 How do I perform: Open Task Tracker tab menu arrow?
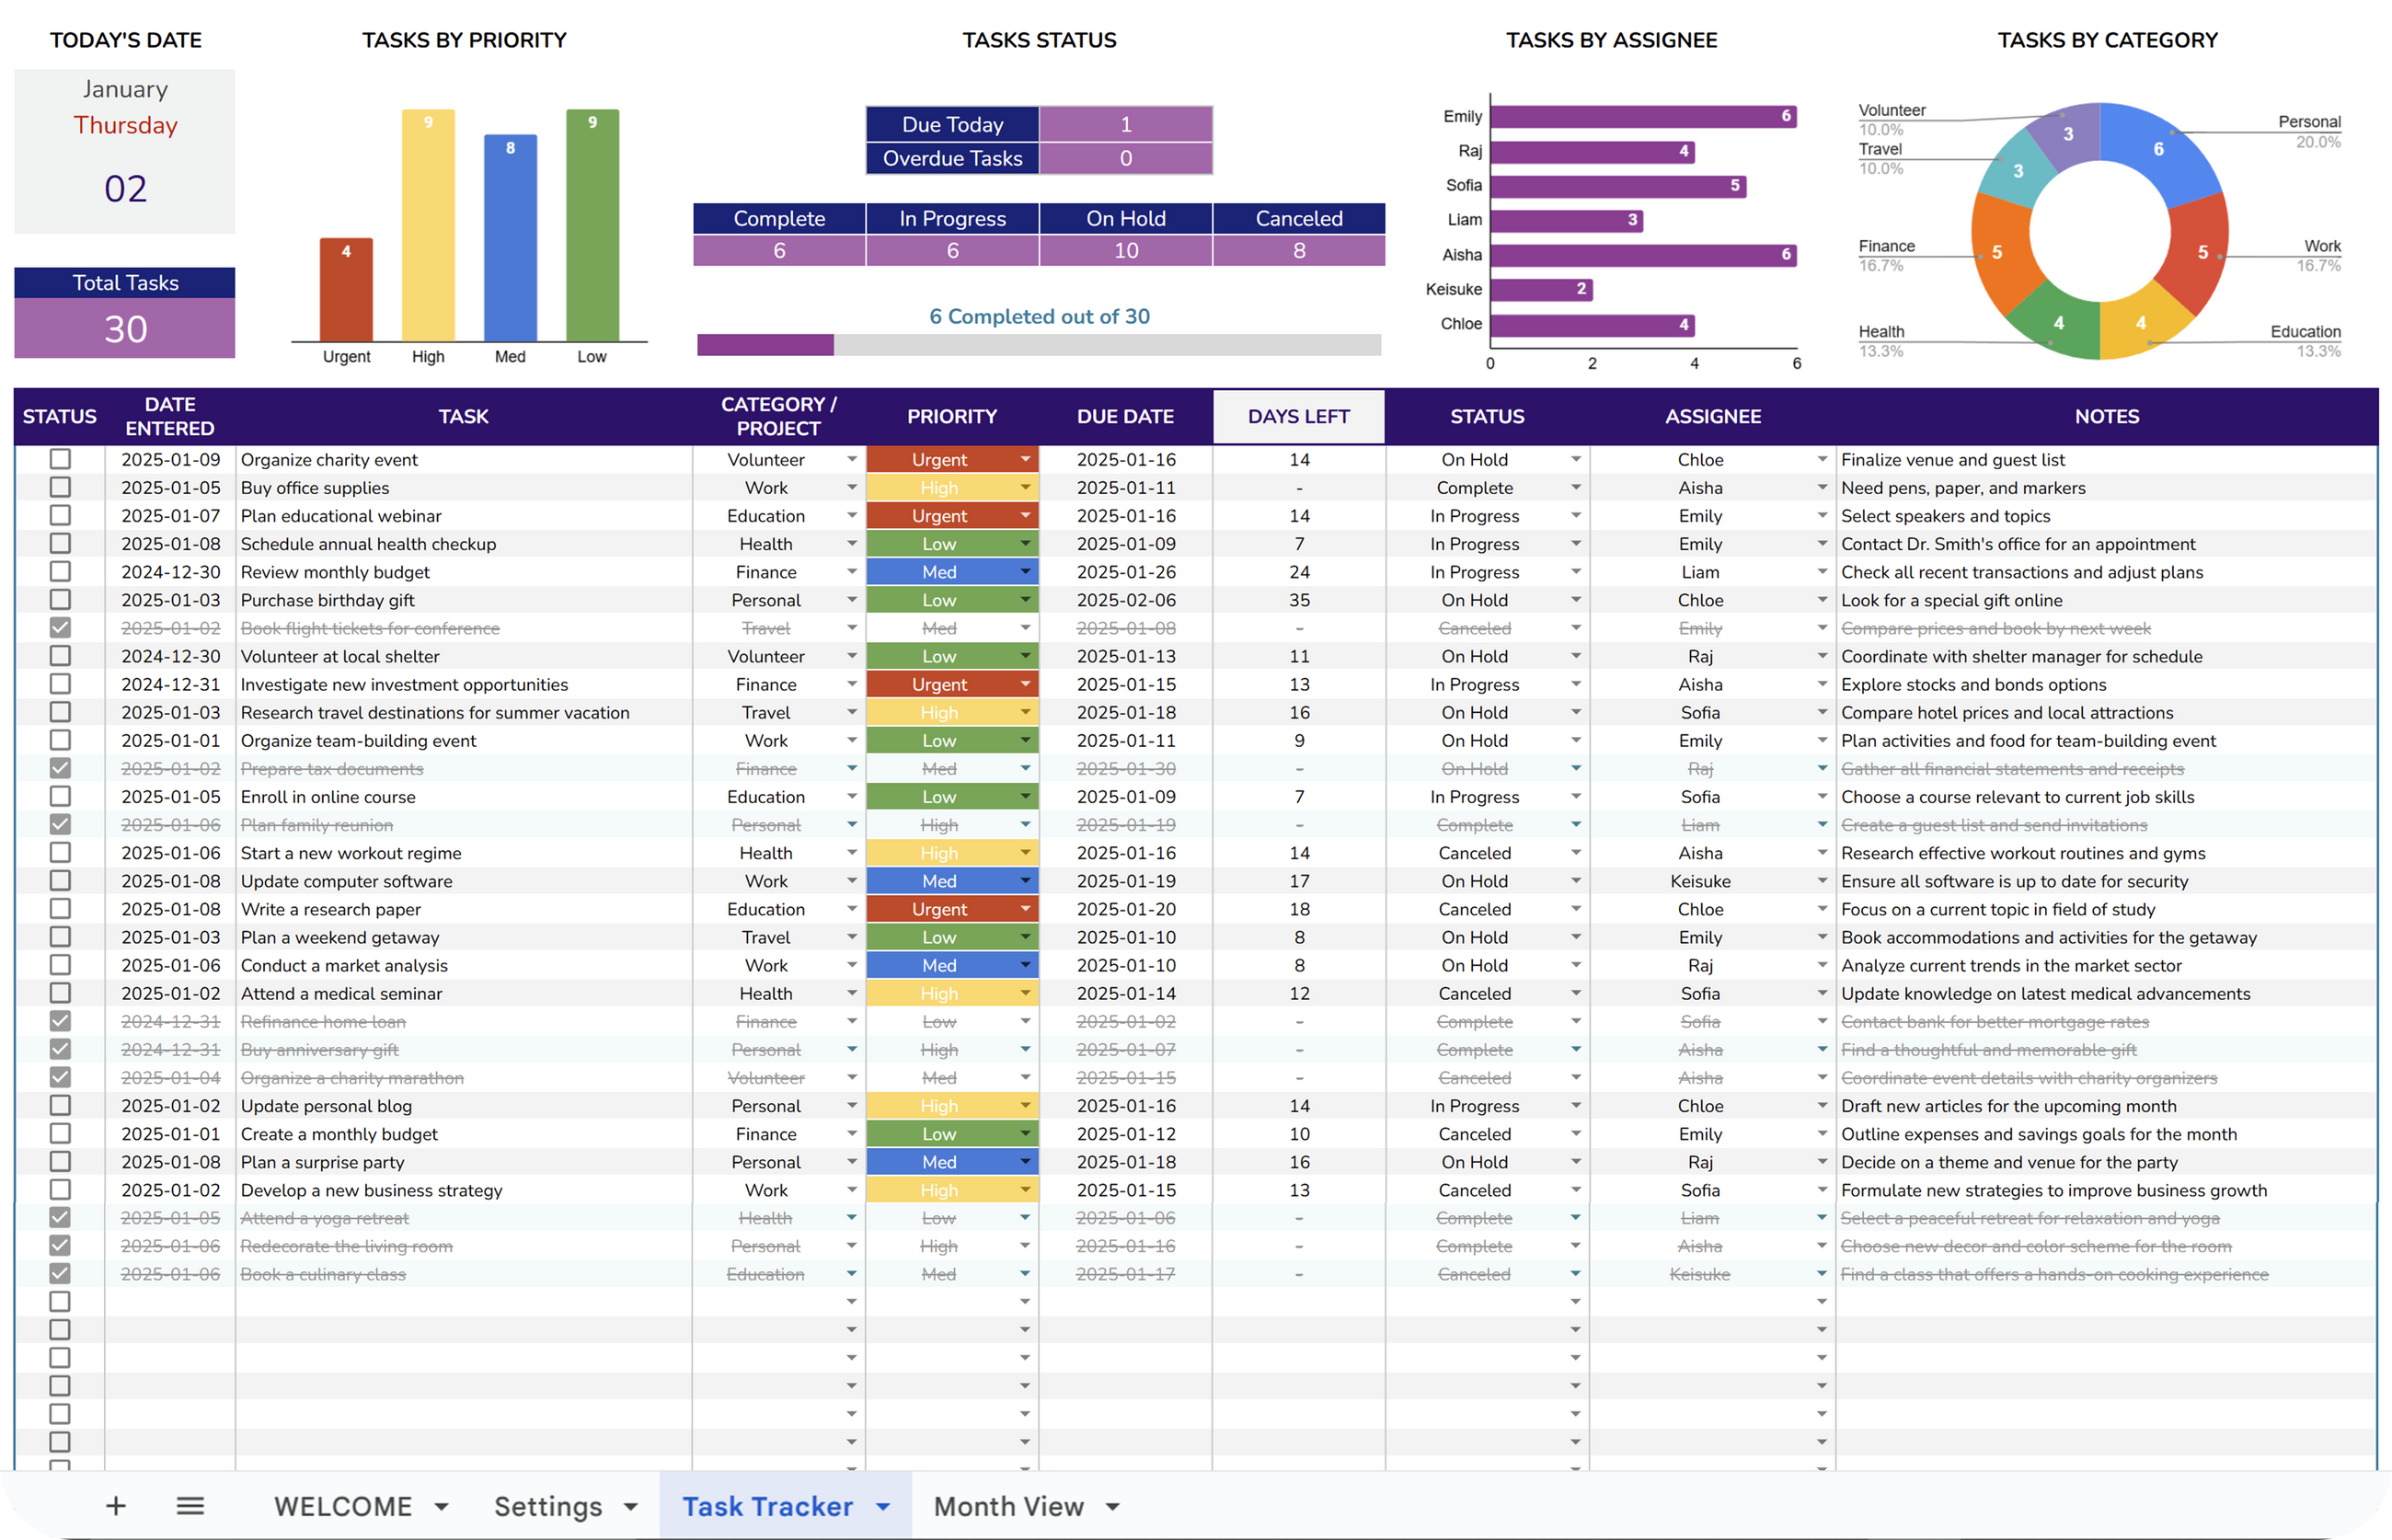[883, 1507]
